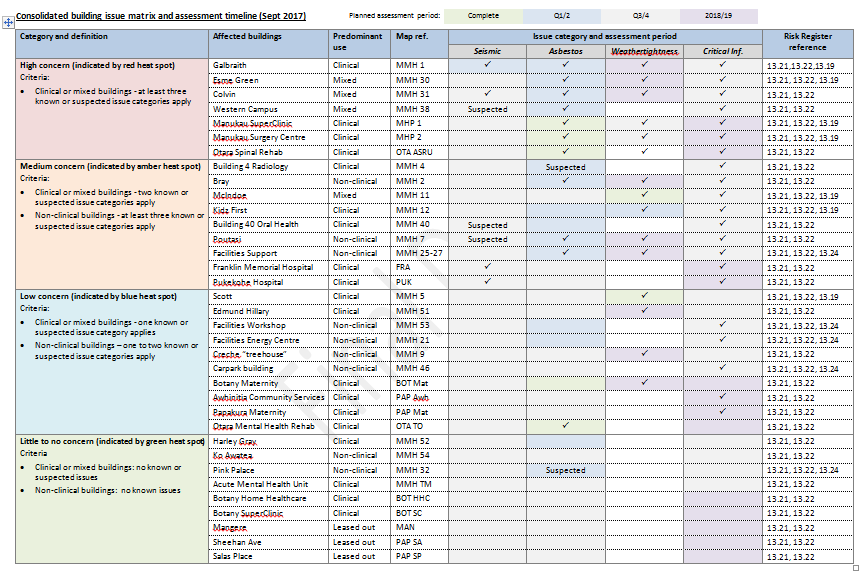Click the Q3/4 legend color box
The width and height of the screenshot is (864, 579).
point(643,17)
